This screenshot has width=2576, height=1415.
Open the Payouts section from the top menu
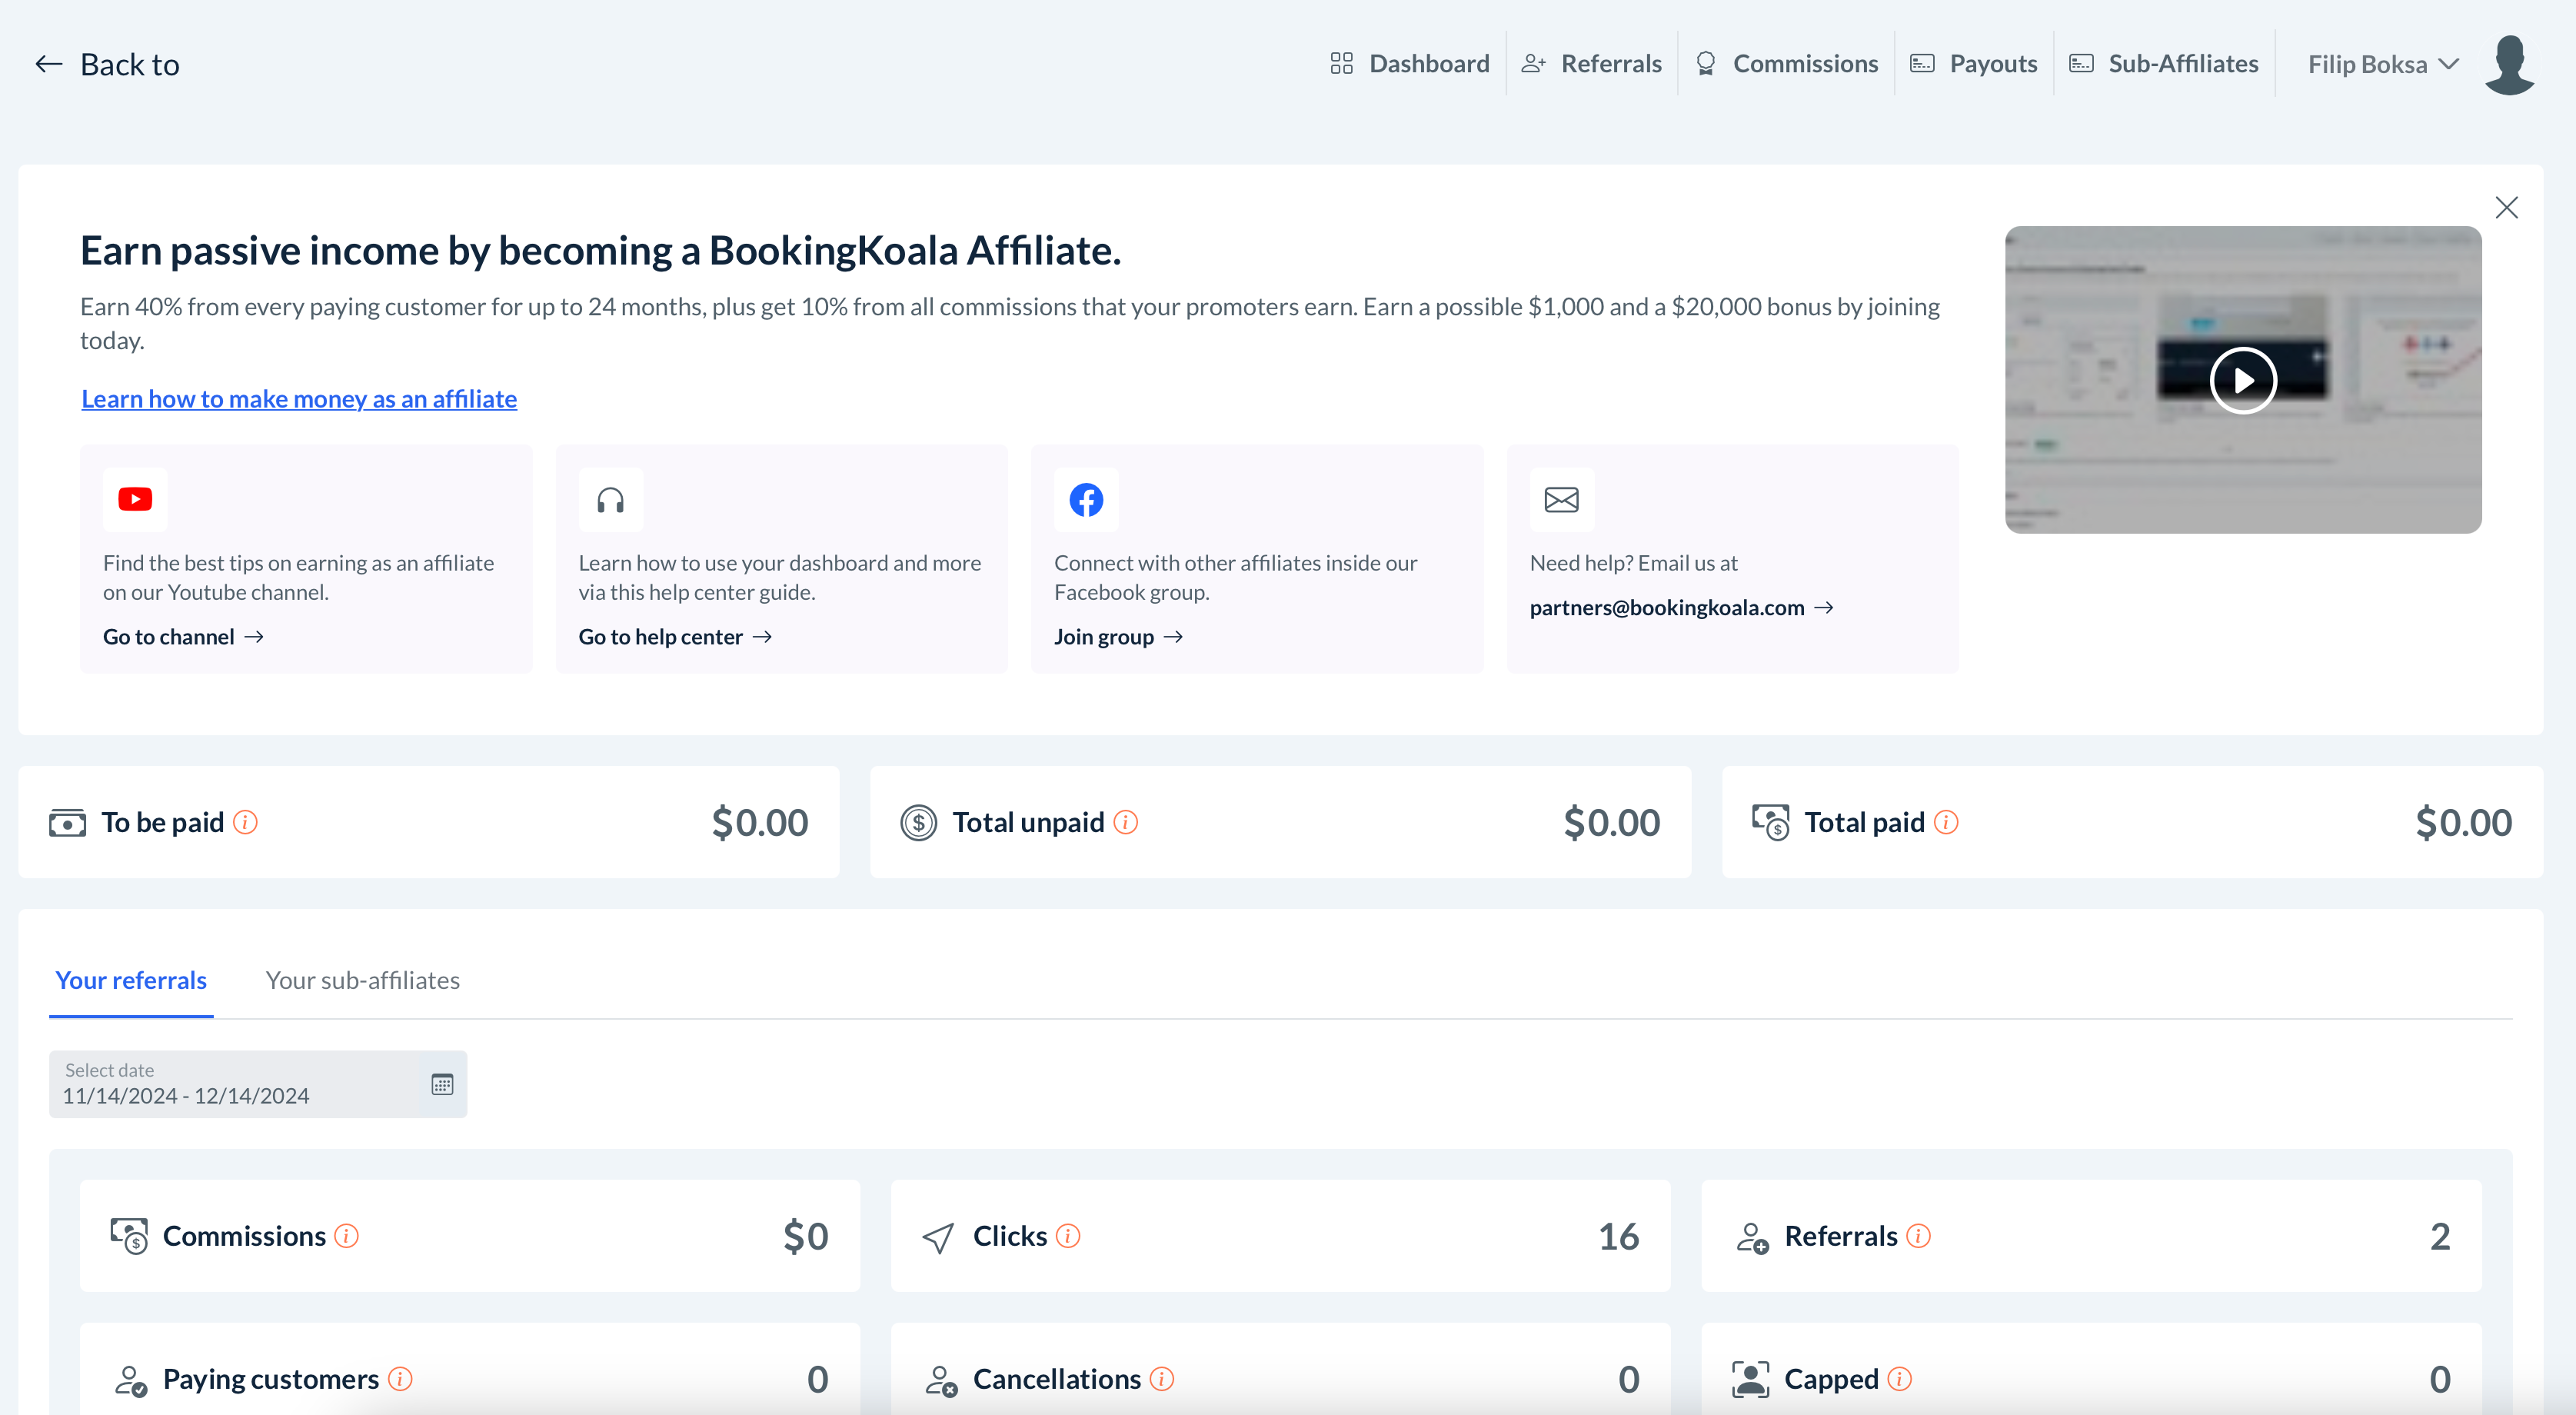click(x=1991, y=62)
